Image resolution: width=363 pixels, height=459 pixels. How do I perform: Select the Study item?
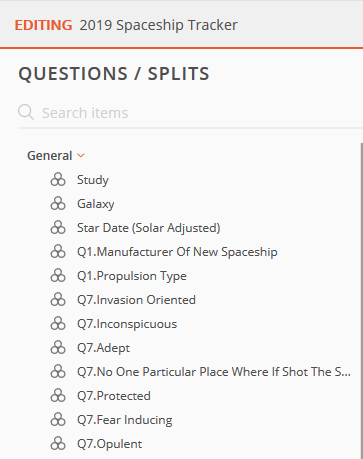click(93, 180)
